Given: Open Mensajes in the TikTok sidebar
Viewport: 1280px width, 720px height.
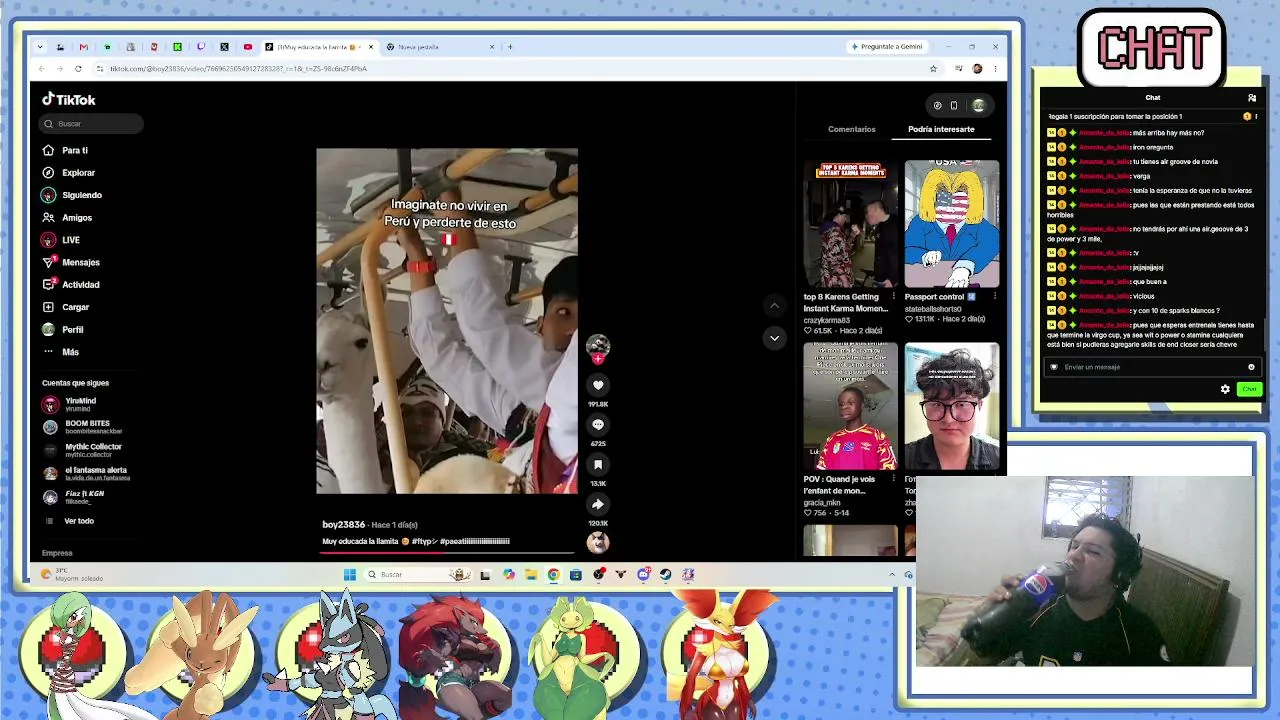Looking at the screenshot, I should point(70,262).
